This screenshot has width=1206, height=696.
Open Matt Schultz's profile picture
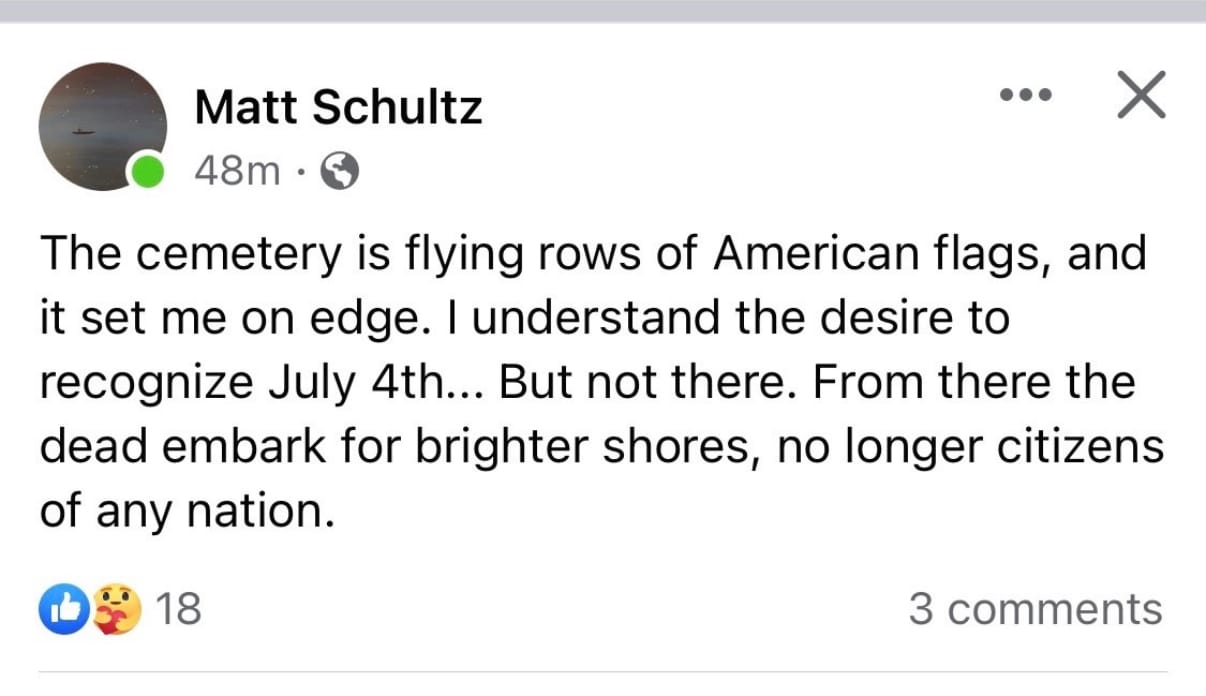pos(101,126)
